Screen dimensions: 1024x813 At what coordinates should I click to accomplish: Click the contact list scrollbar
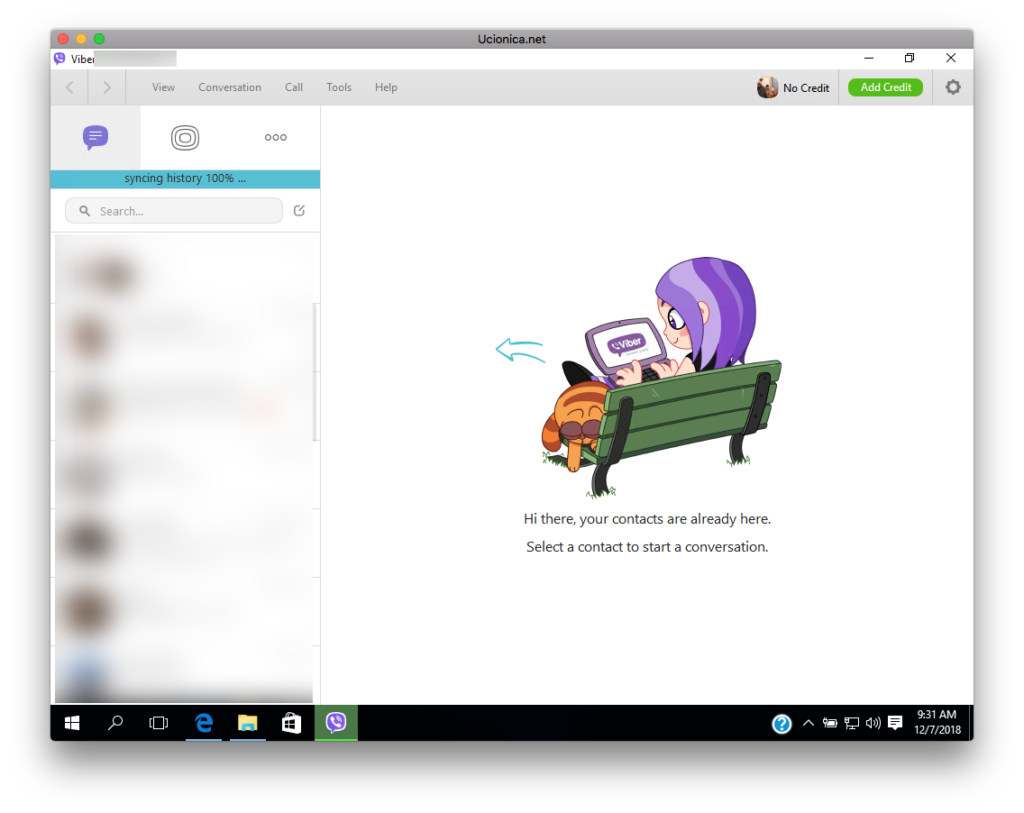tap(316, 372)
